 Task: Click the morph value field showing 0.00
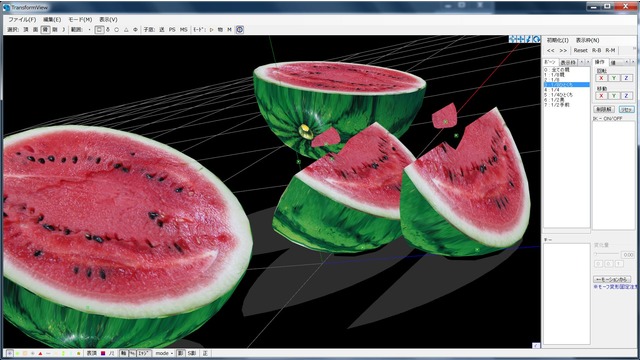pos(628,255)
